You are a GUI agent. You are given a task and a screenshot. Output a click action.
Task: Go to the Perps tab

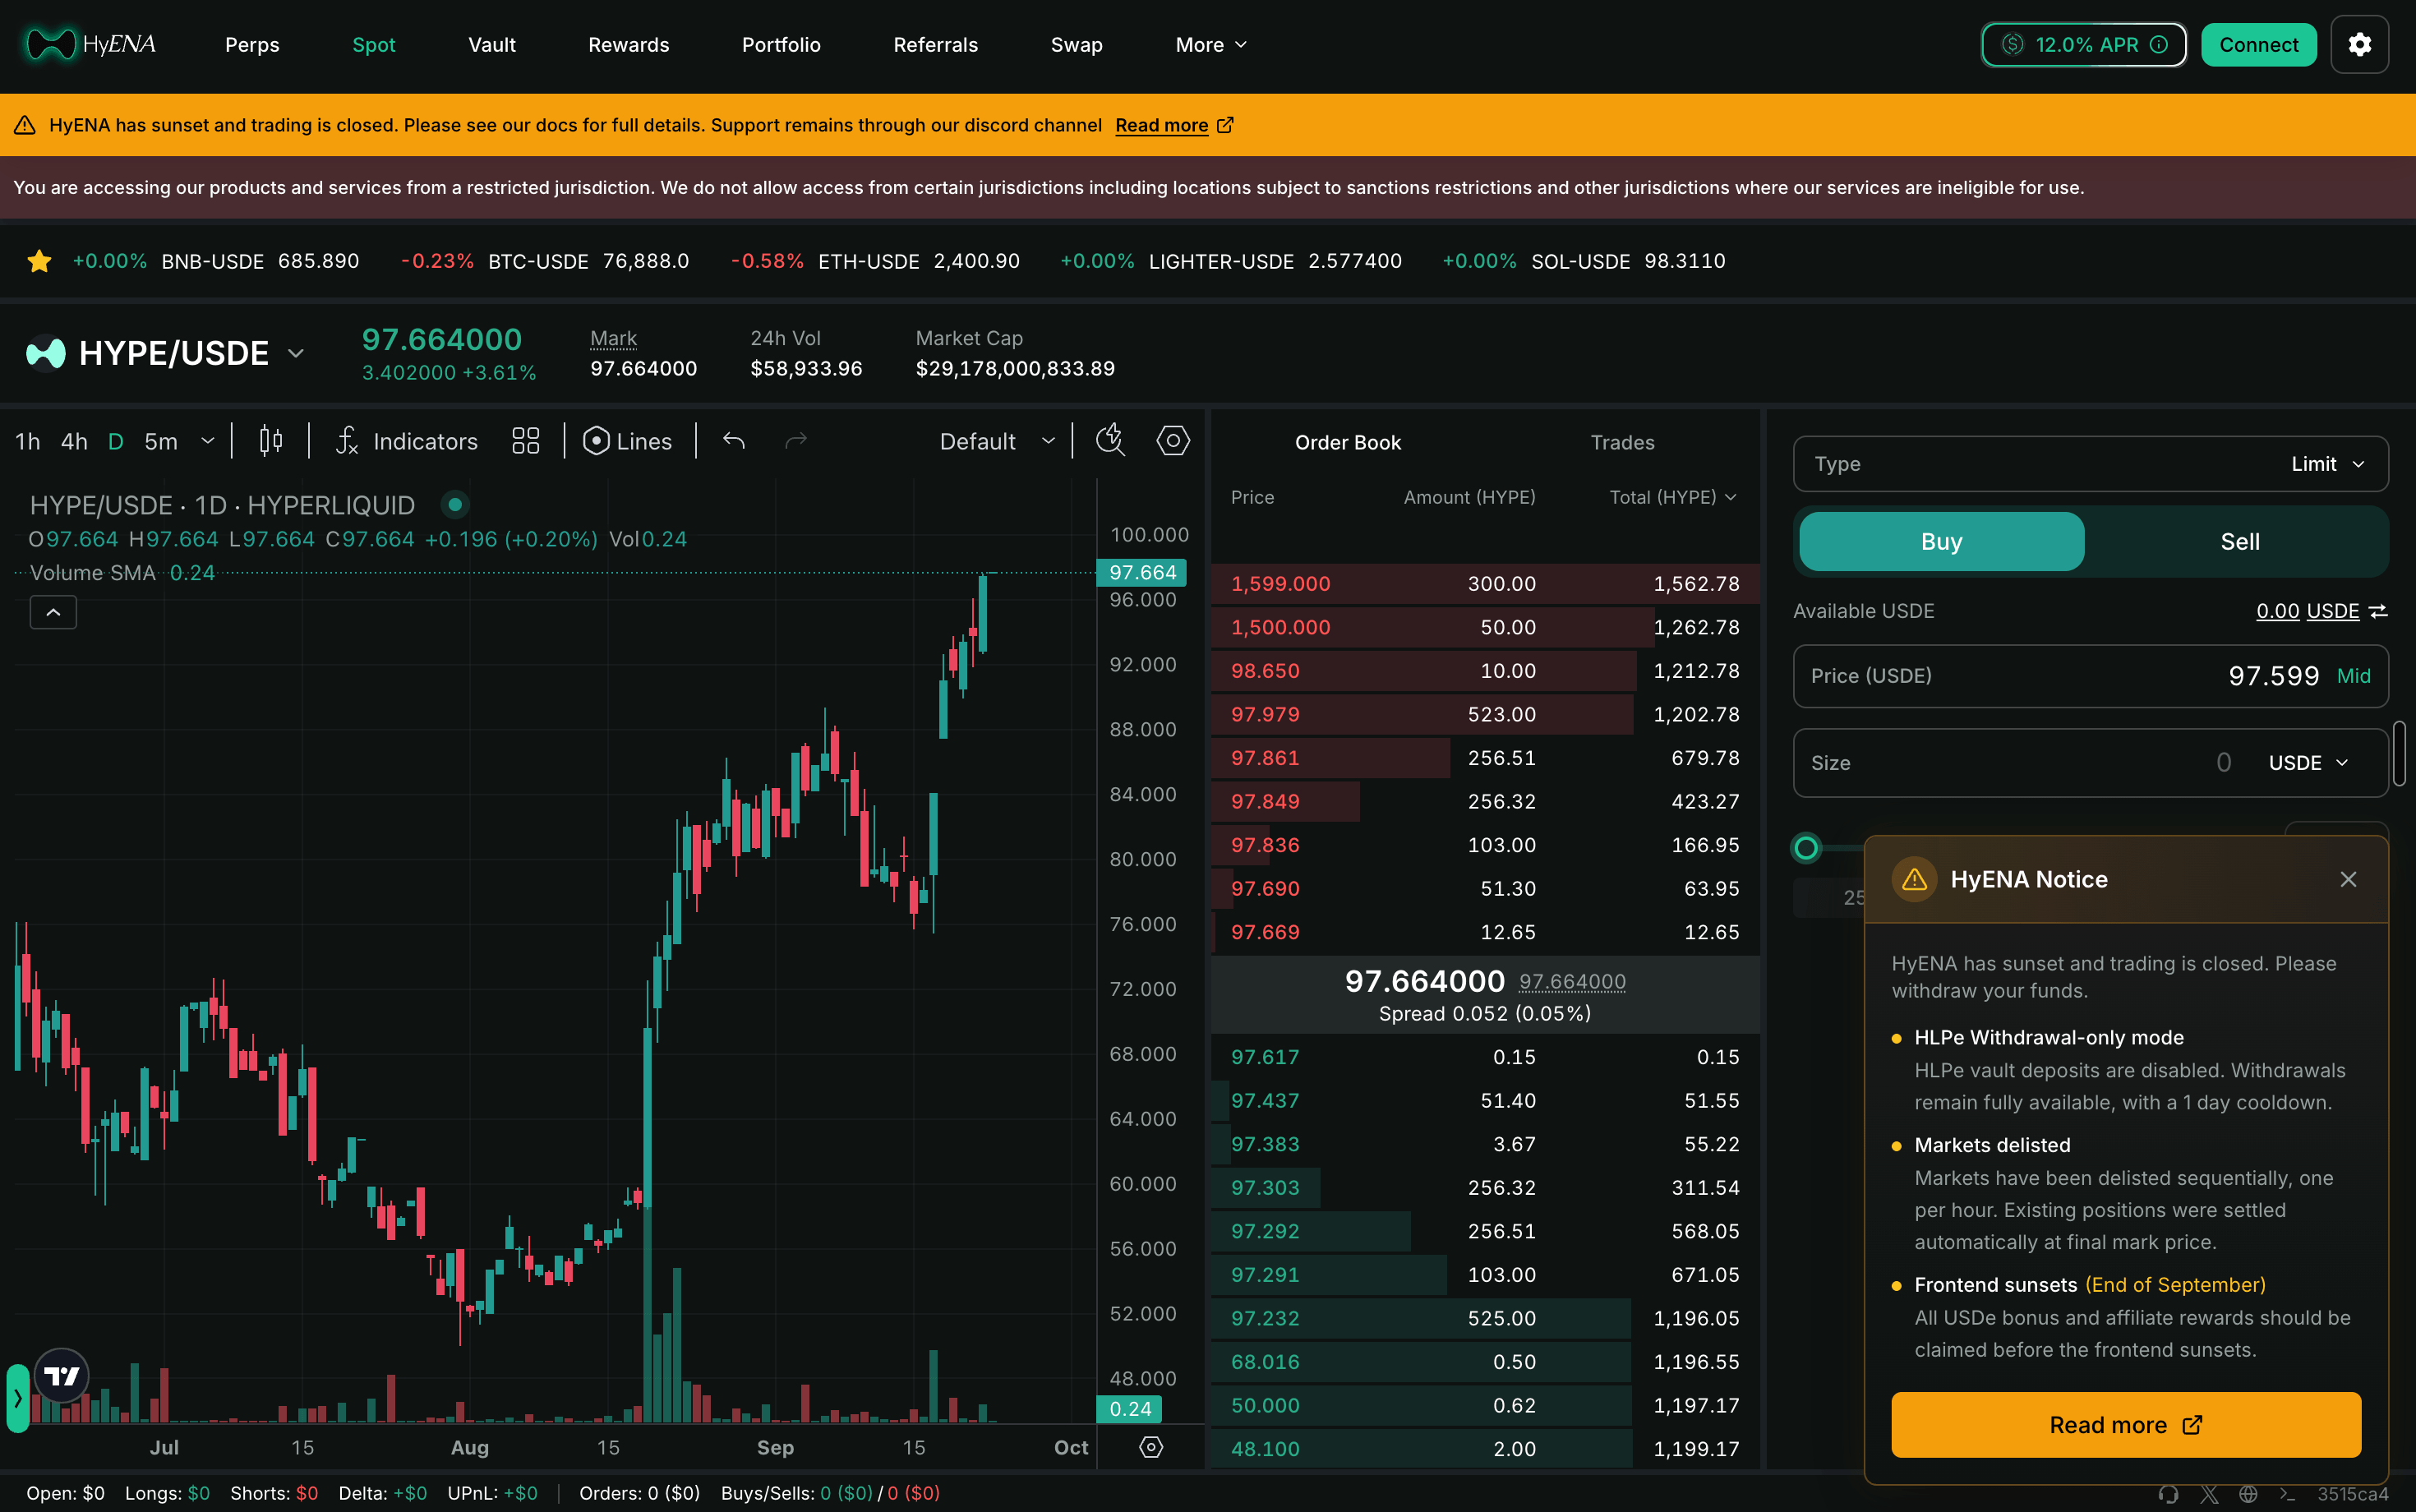click(252, 45)
